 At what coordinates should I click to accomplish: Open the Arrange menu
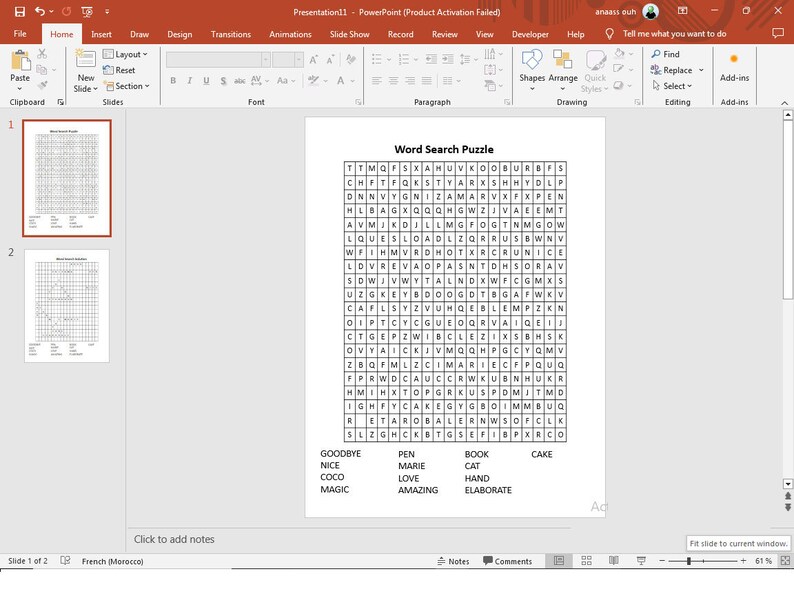pyautogui.click(x=563, y=71)
